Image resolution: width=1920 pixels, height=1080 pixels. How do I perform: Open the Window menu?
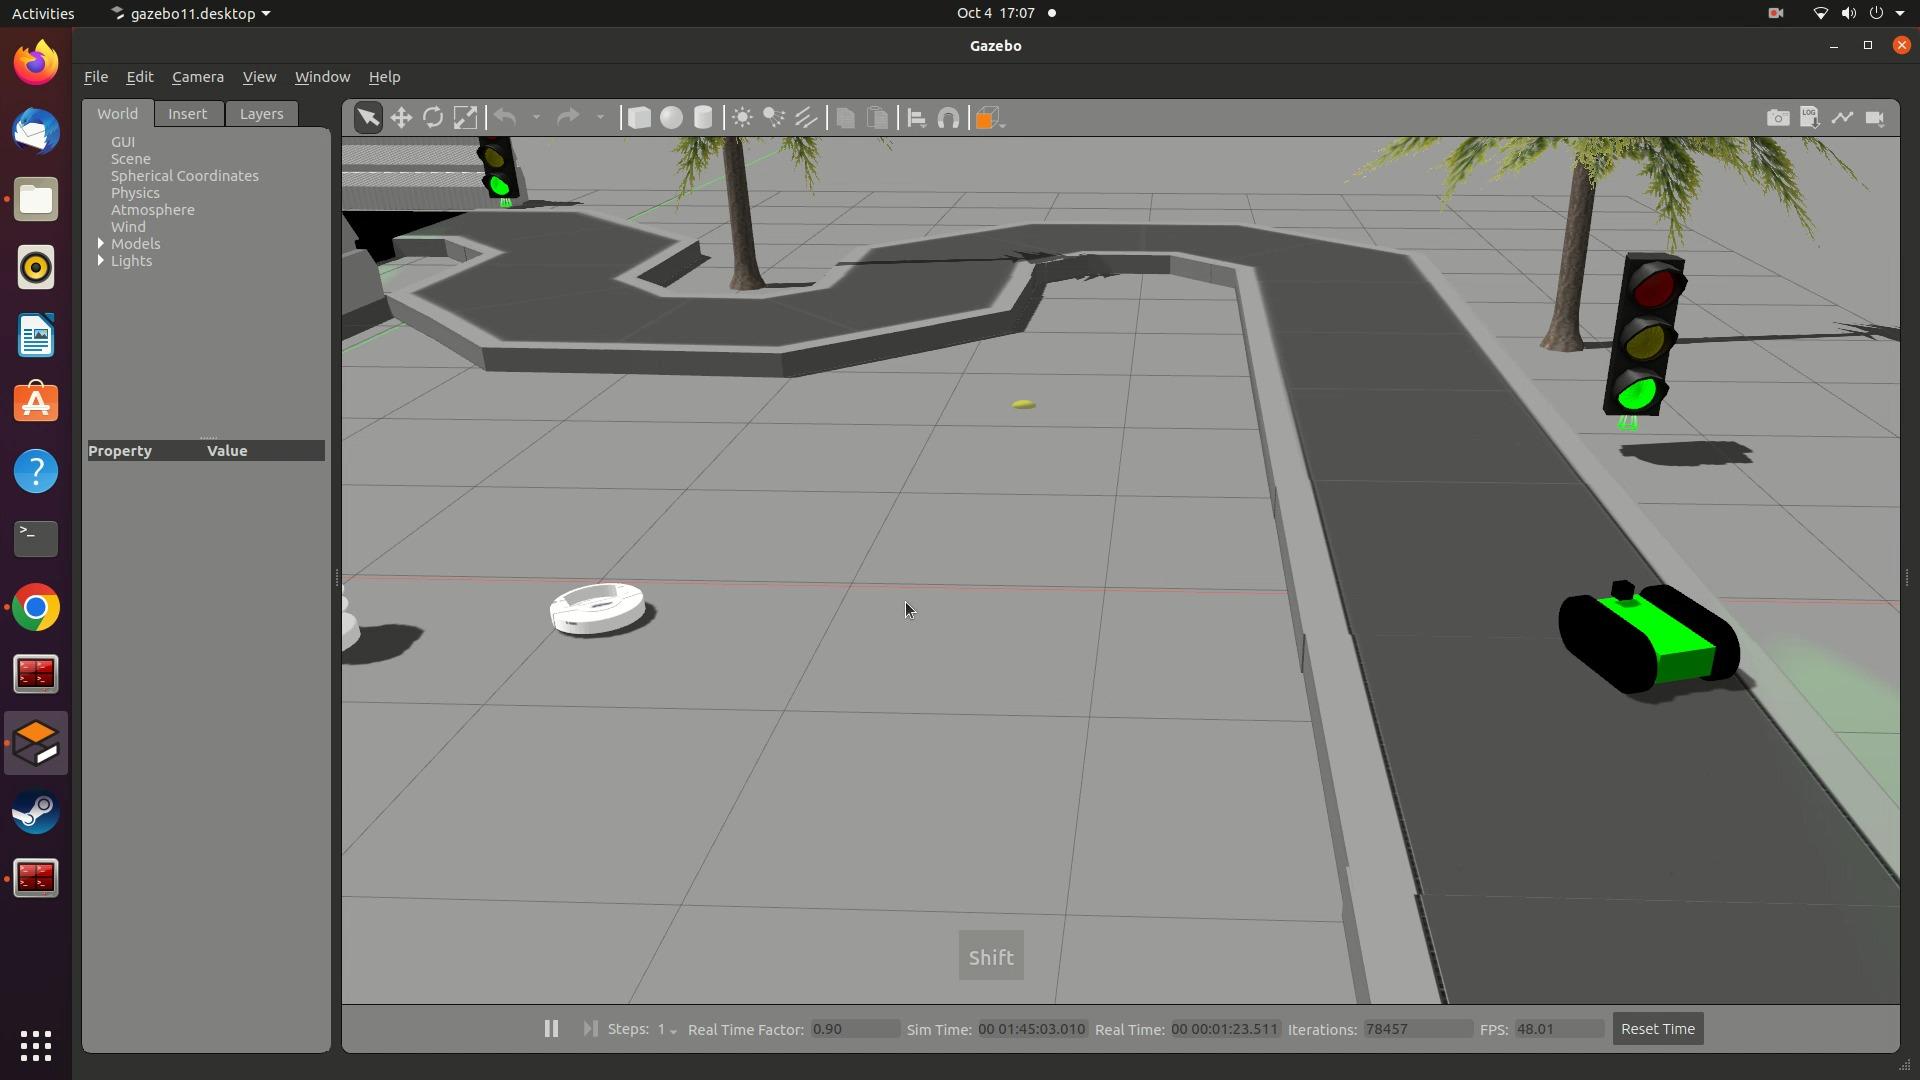click(322, 77)
